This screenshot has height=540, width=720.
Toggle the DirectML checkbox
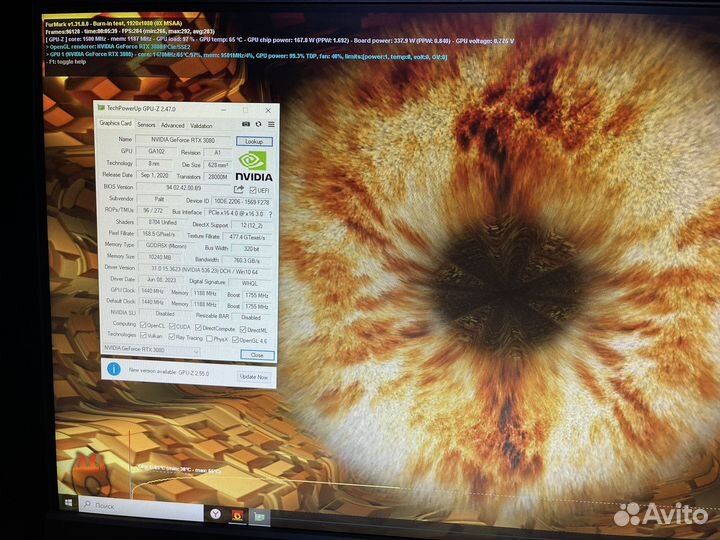(x=243, y=329)
